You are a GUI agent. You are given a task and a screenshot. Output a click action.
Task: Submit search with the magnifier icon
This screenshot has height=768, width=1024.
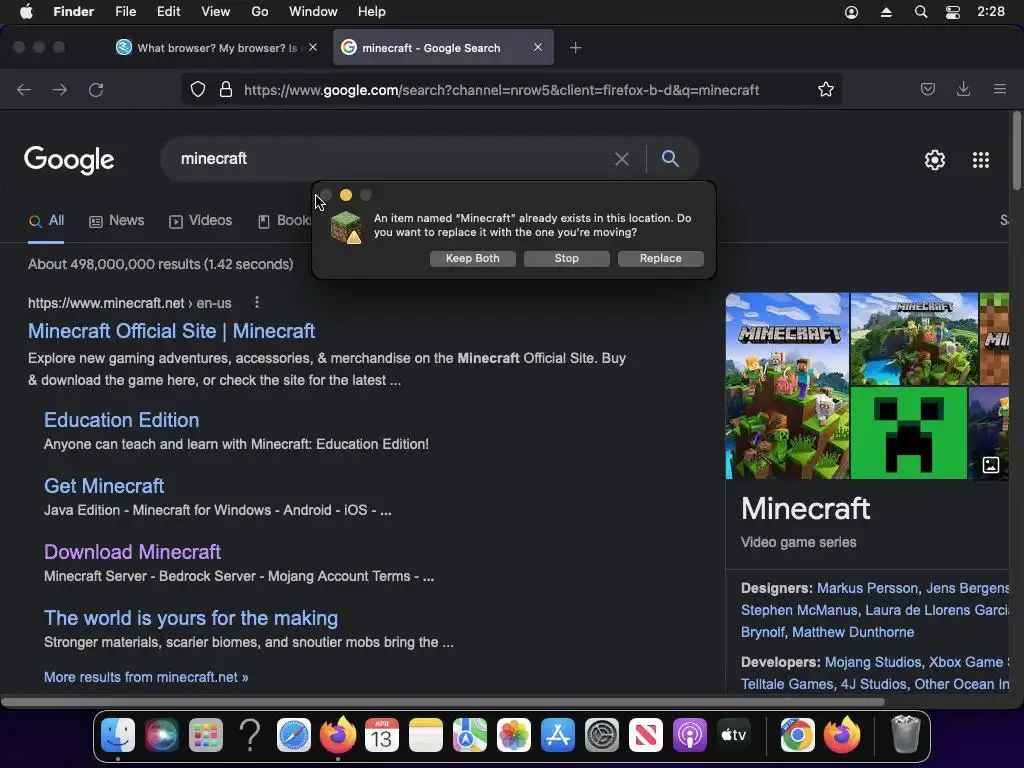click(670, 159)
